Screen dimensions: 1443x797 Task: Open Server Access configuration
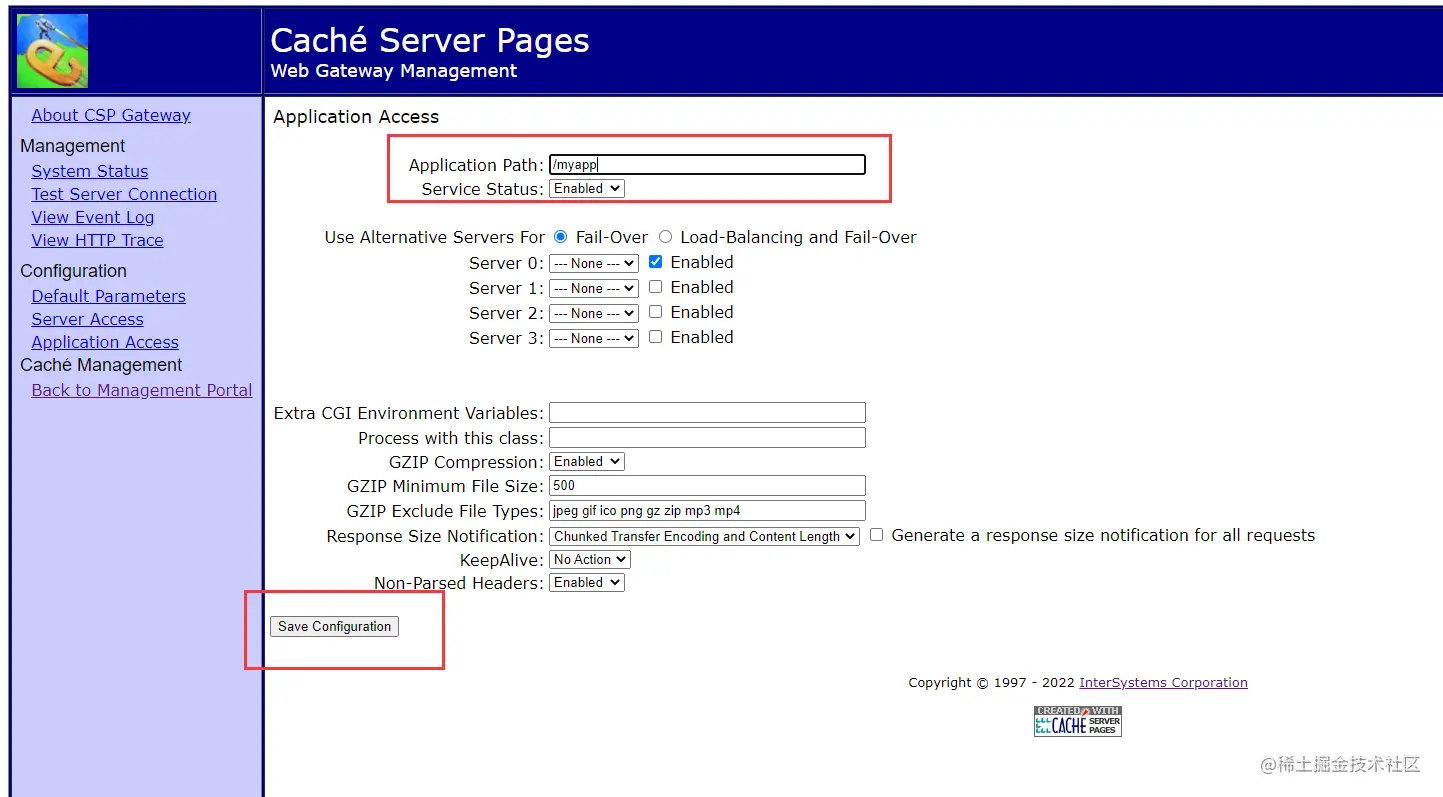(x=87, y=319)
